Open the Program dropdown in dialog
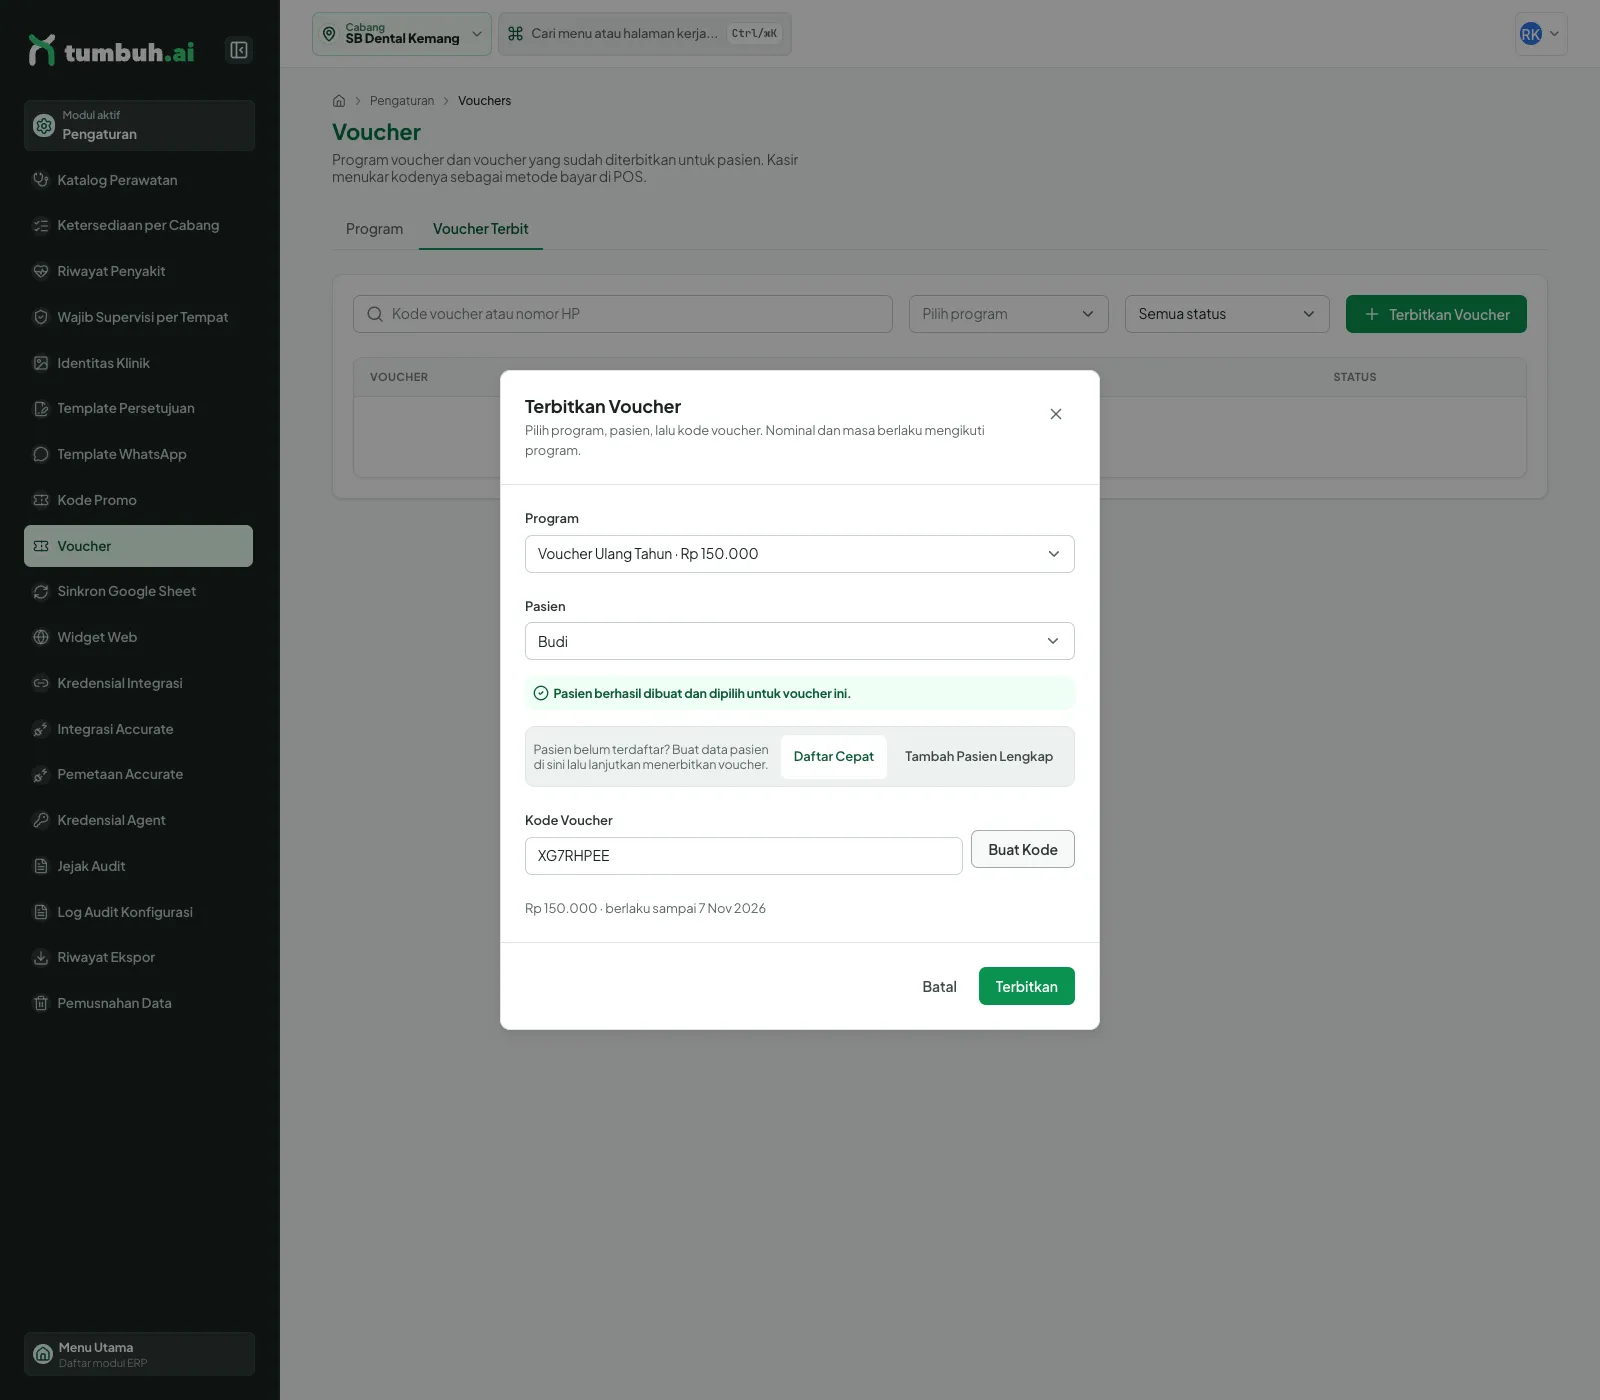Viewport: 1600px width, 1400px height. point(800,554)
